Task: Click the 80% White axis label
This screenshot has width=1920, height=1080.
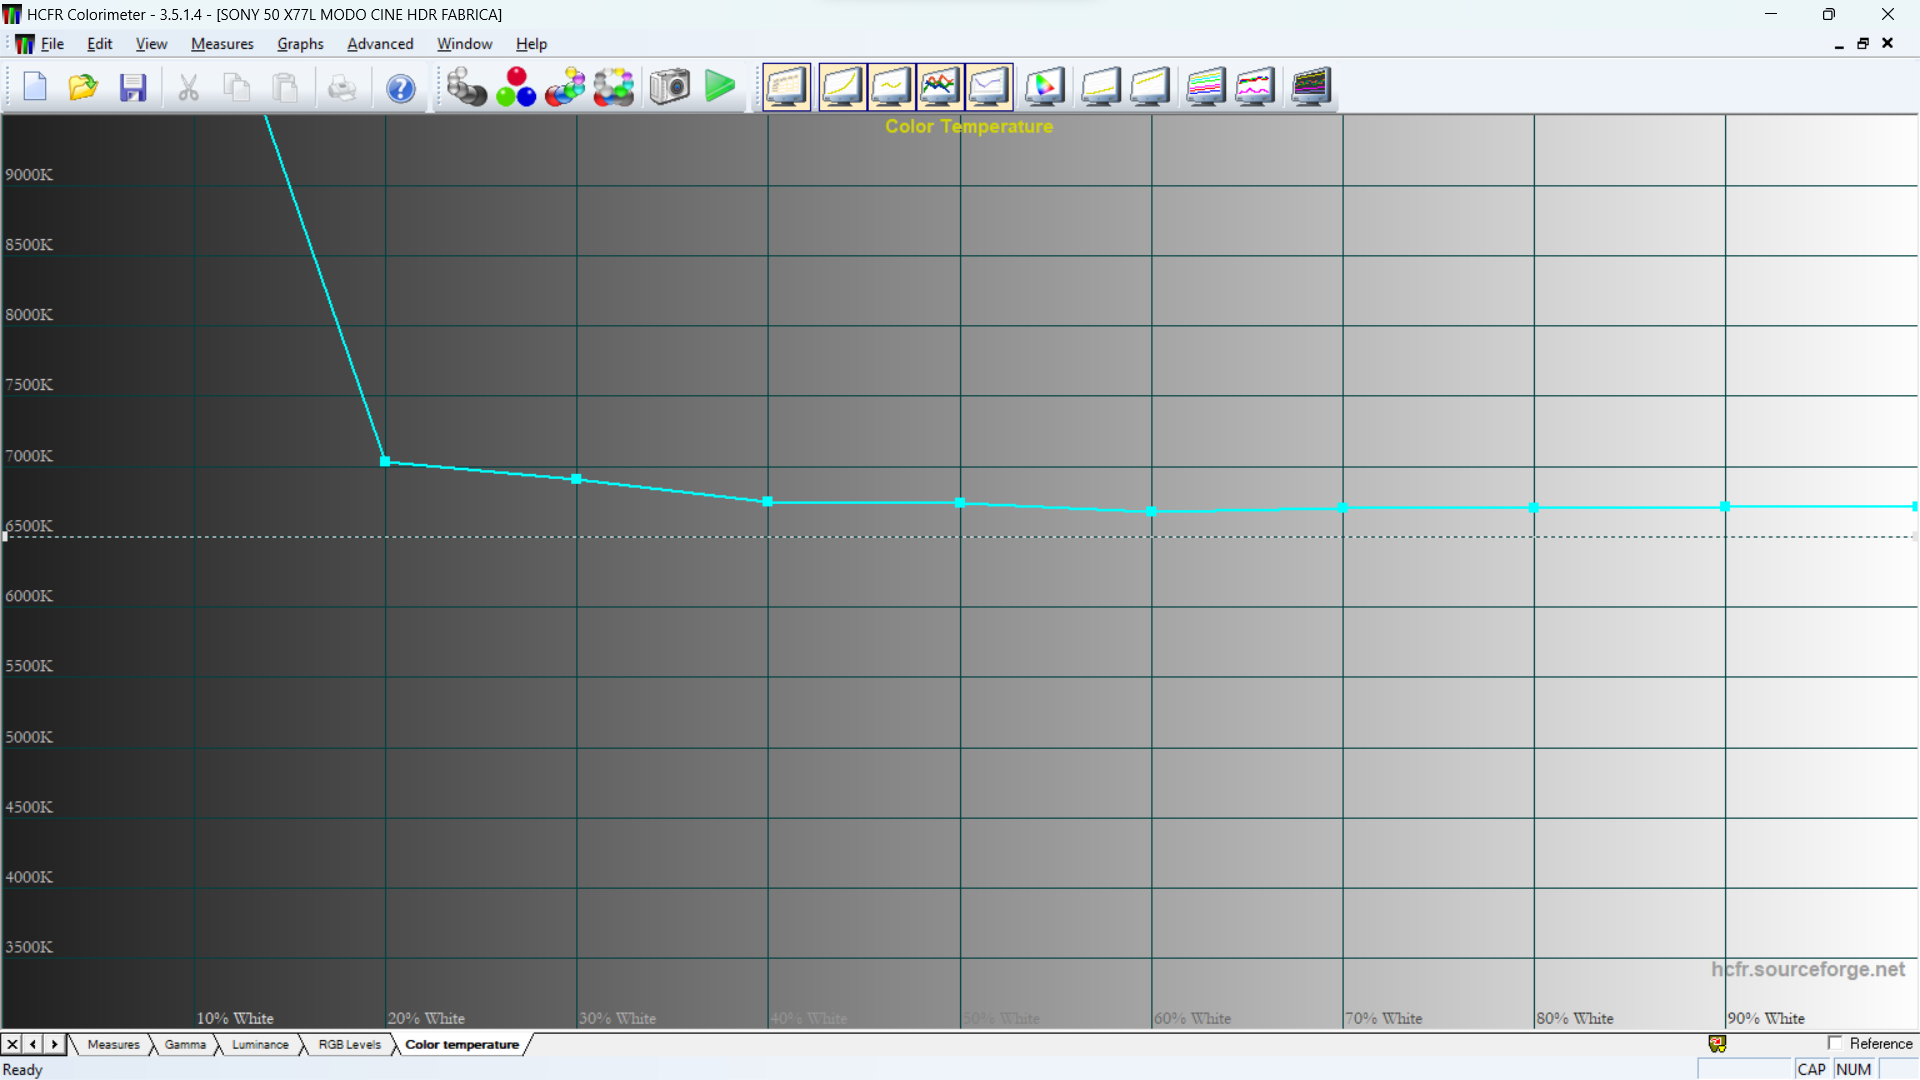Action: tap(1575, 1019)
